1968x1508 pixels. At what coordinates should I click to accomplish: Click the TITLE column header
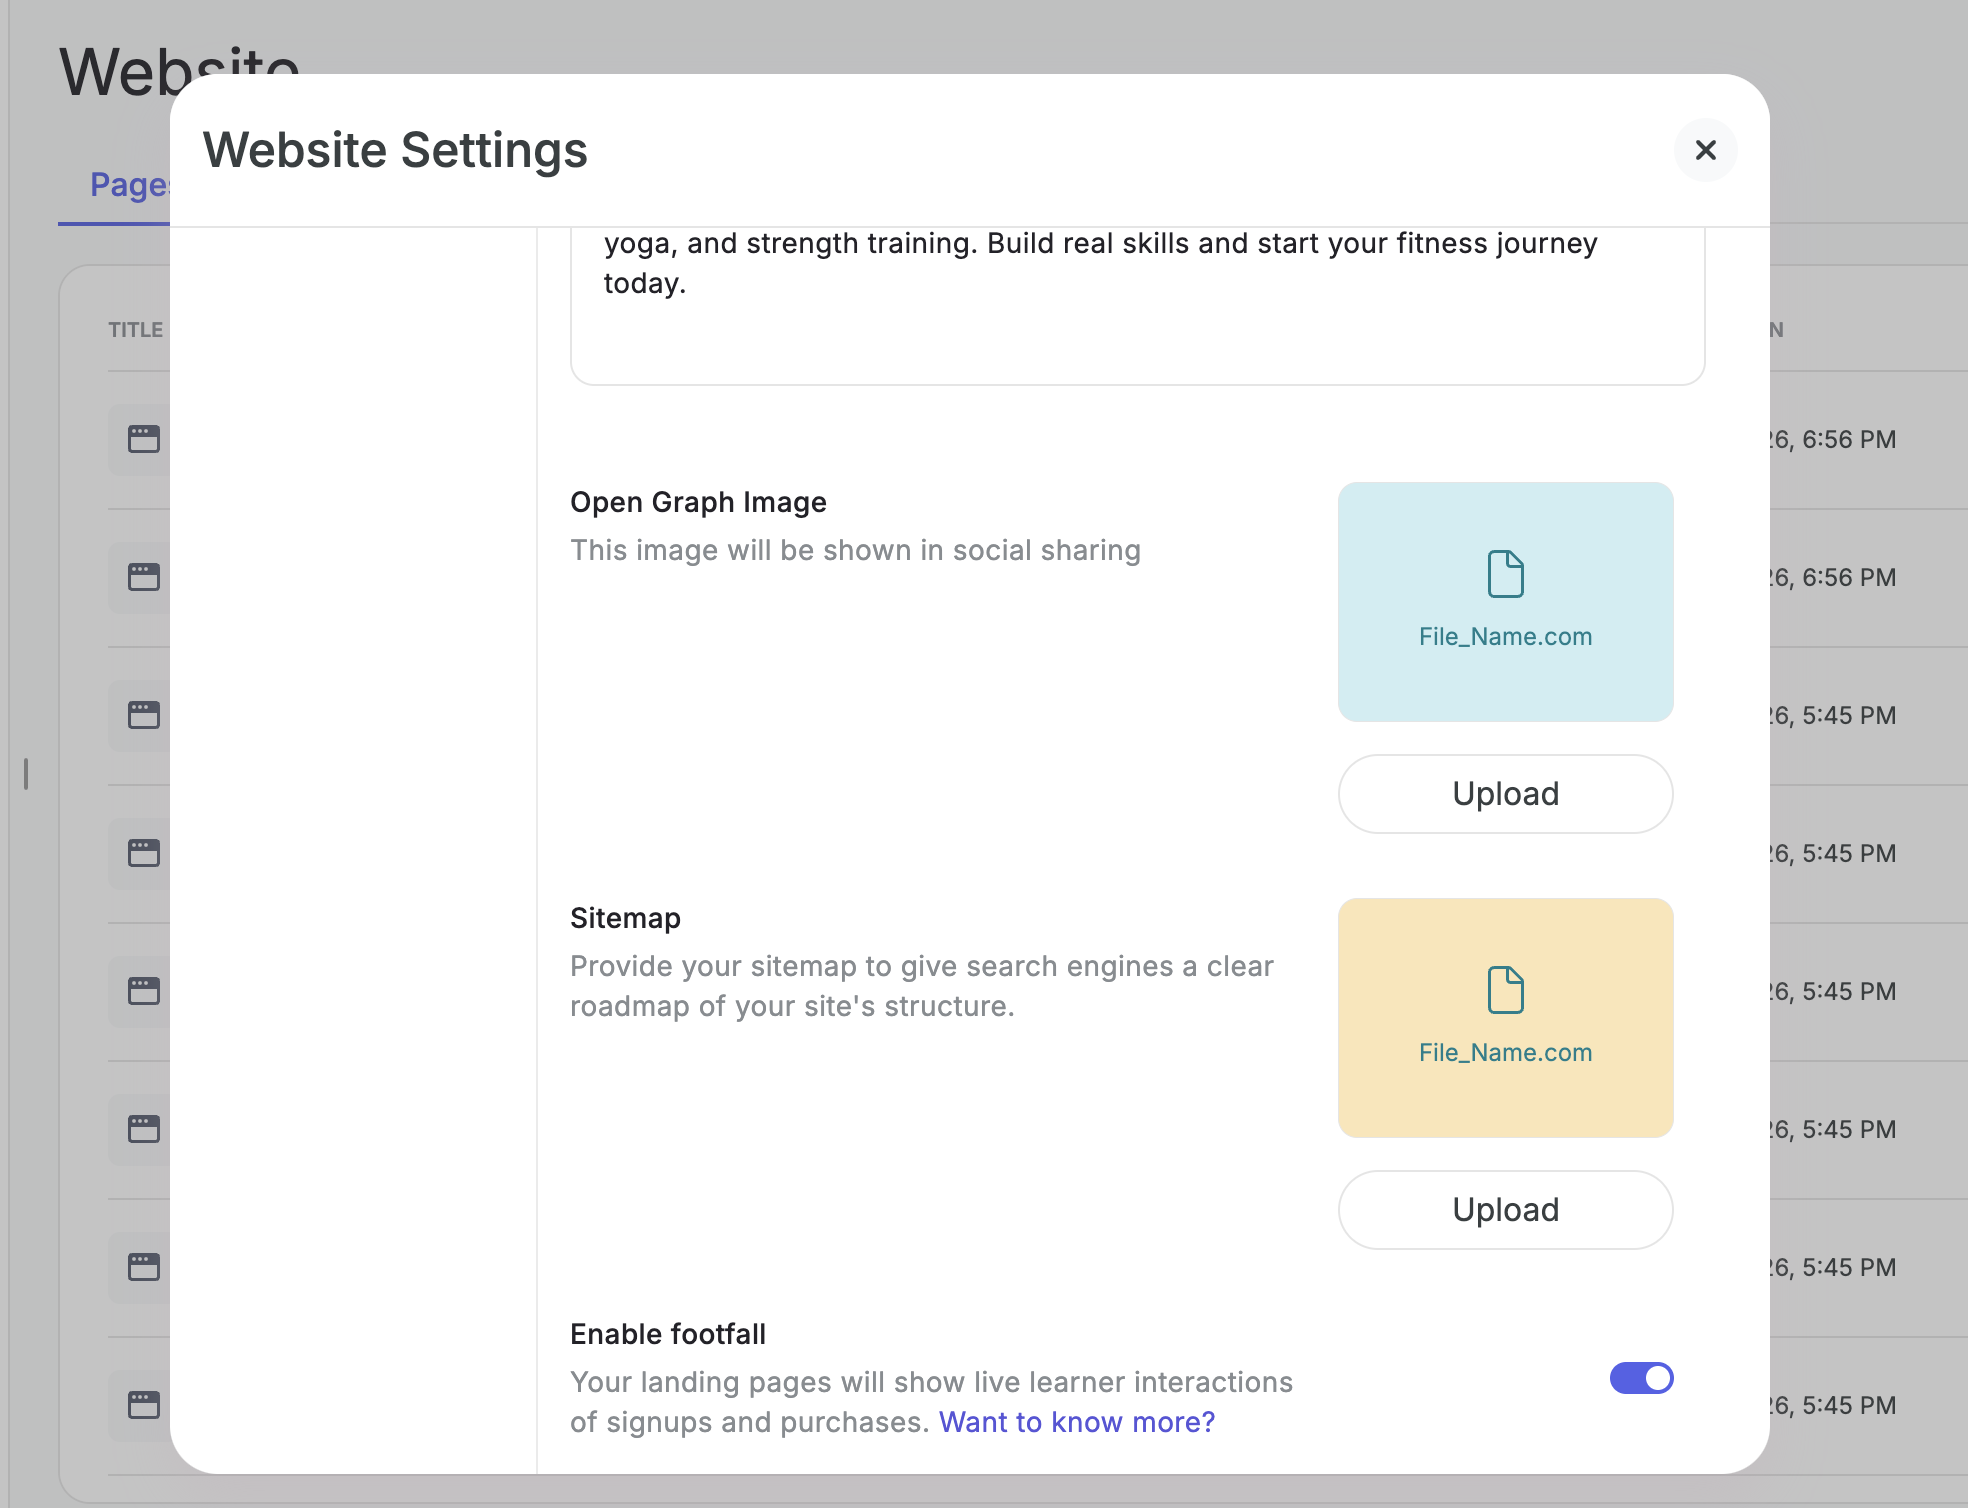[x=135, y=330]
